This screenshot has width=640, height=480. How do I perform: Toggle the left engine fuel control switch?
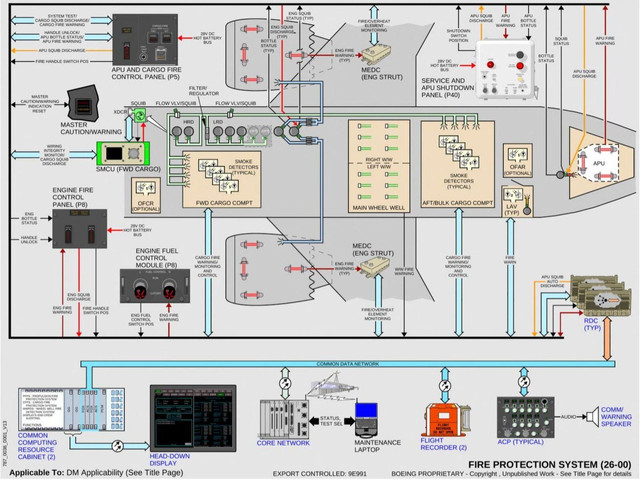pyautogui.click(x=140, y=289)
